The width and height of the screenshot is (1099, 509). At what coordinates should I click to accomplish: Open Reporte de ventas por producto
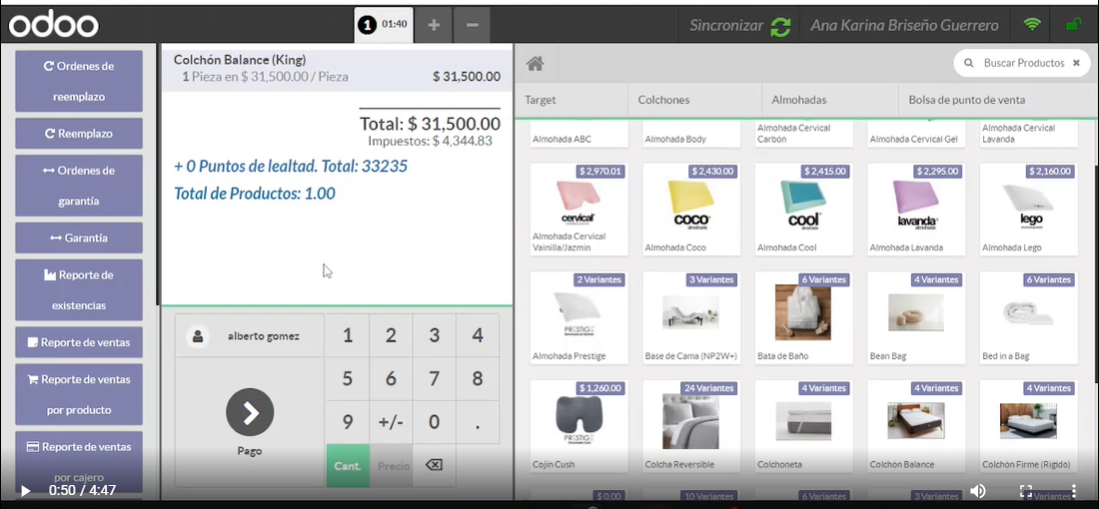78,394
